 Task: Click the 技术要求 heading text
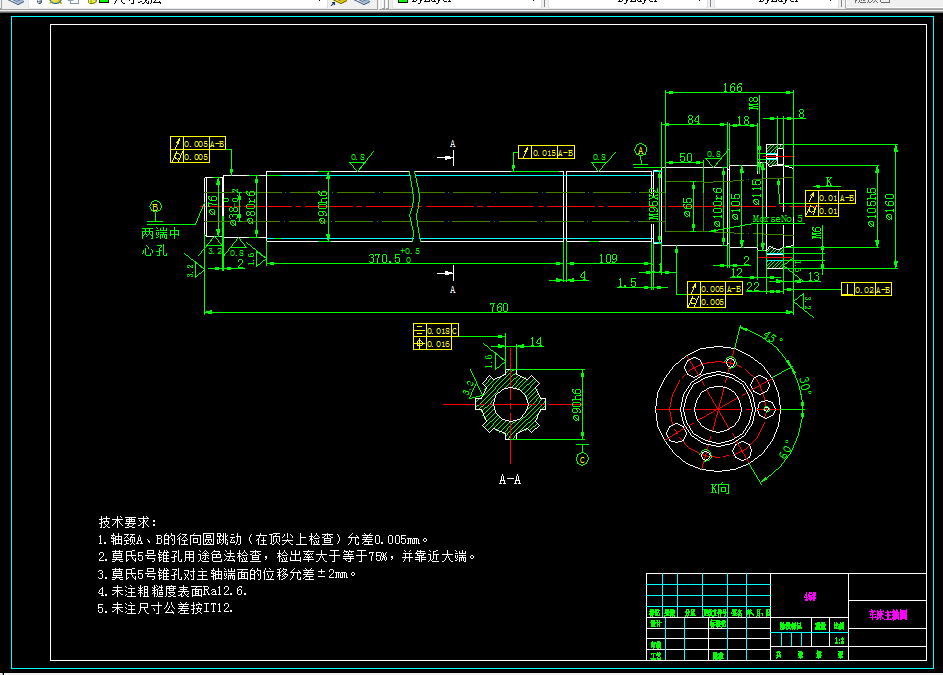[127, 522]
